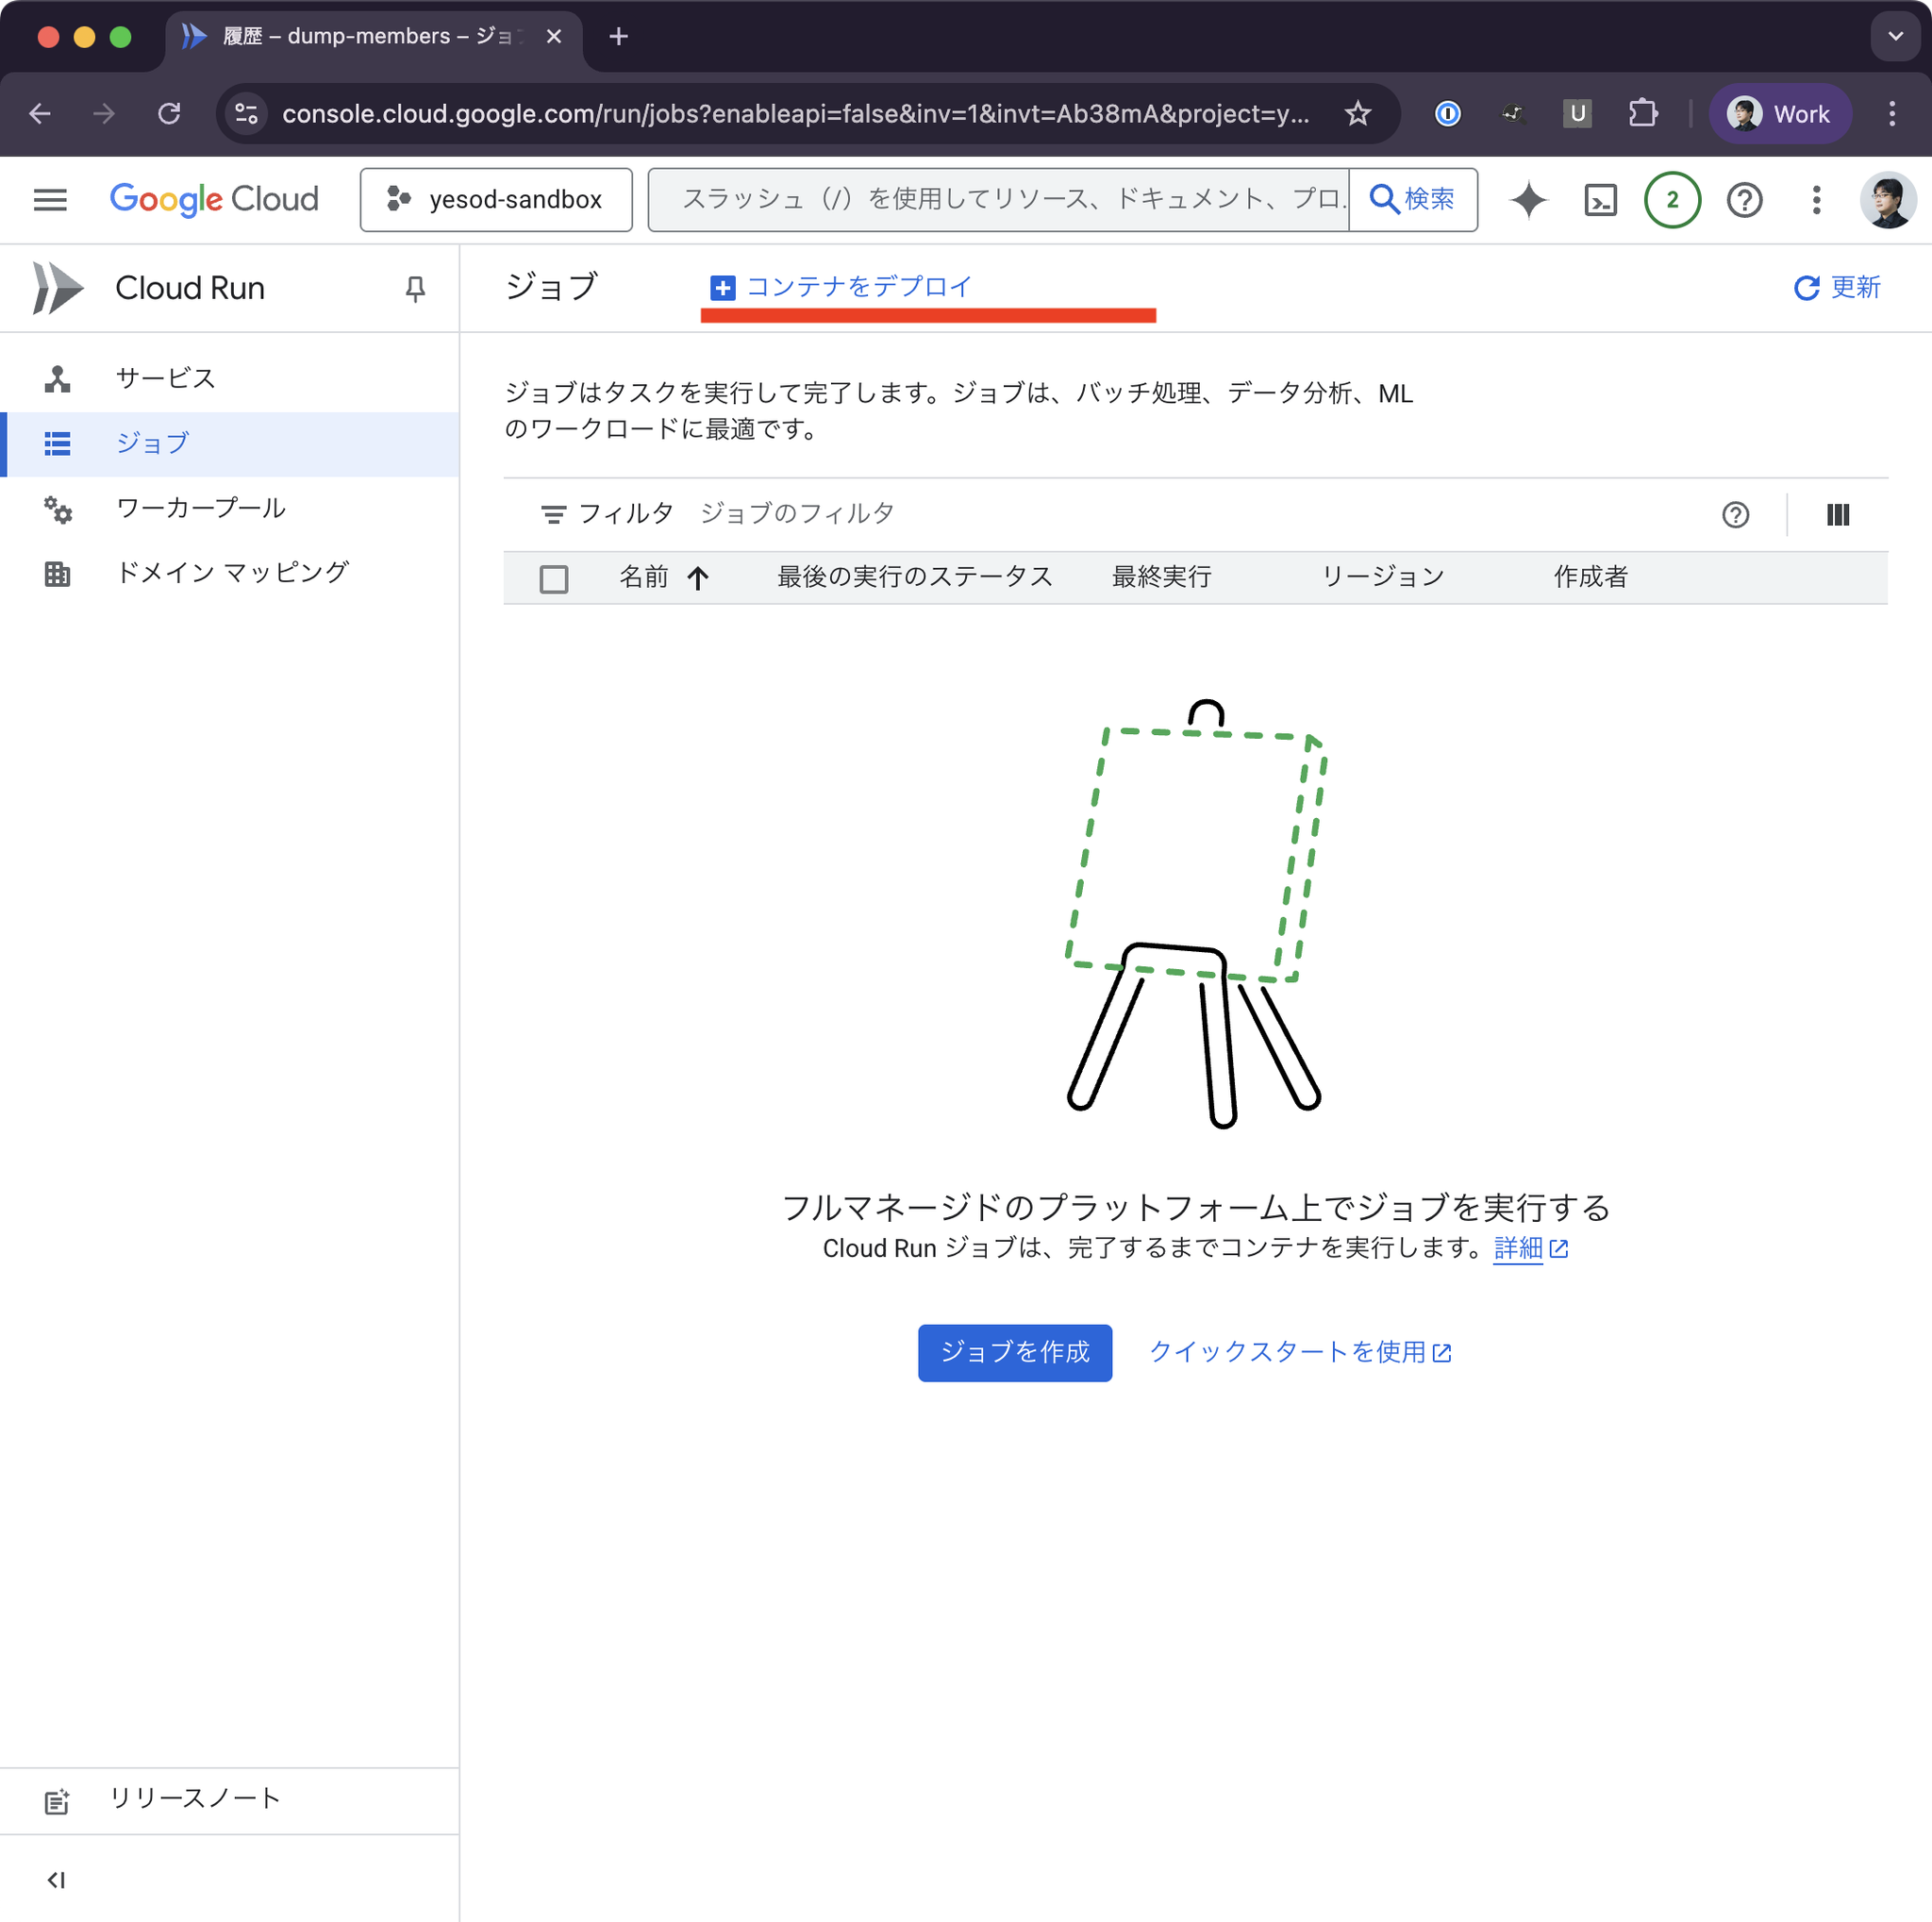Open the U extension icon

tap(1577, 114)
